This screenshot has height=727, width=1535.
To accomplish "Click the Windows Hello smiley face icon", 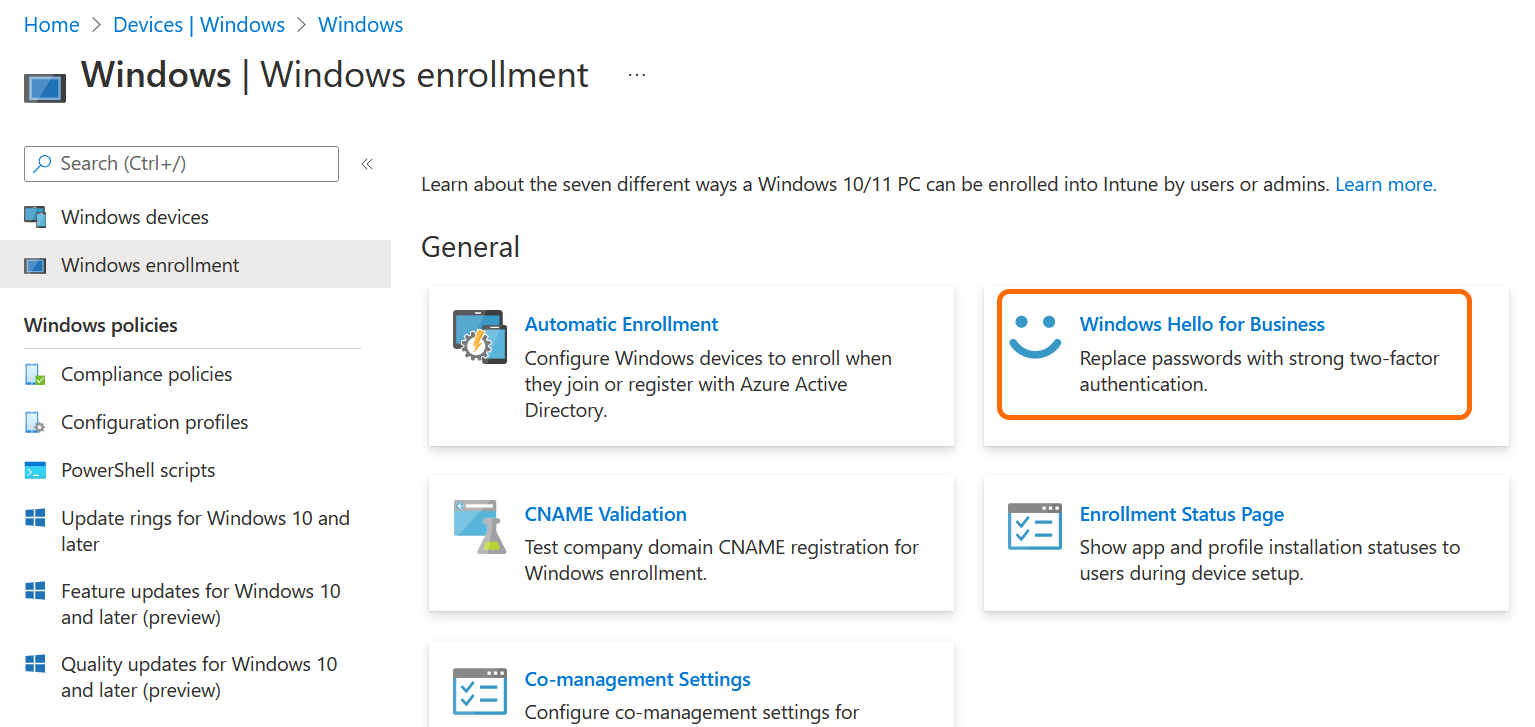I will [1034, 337].
